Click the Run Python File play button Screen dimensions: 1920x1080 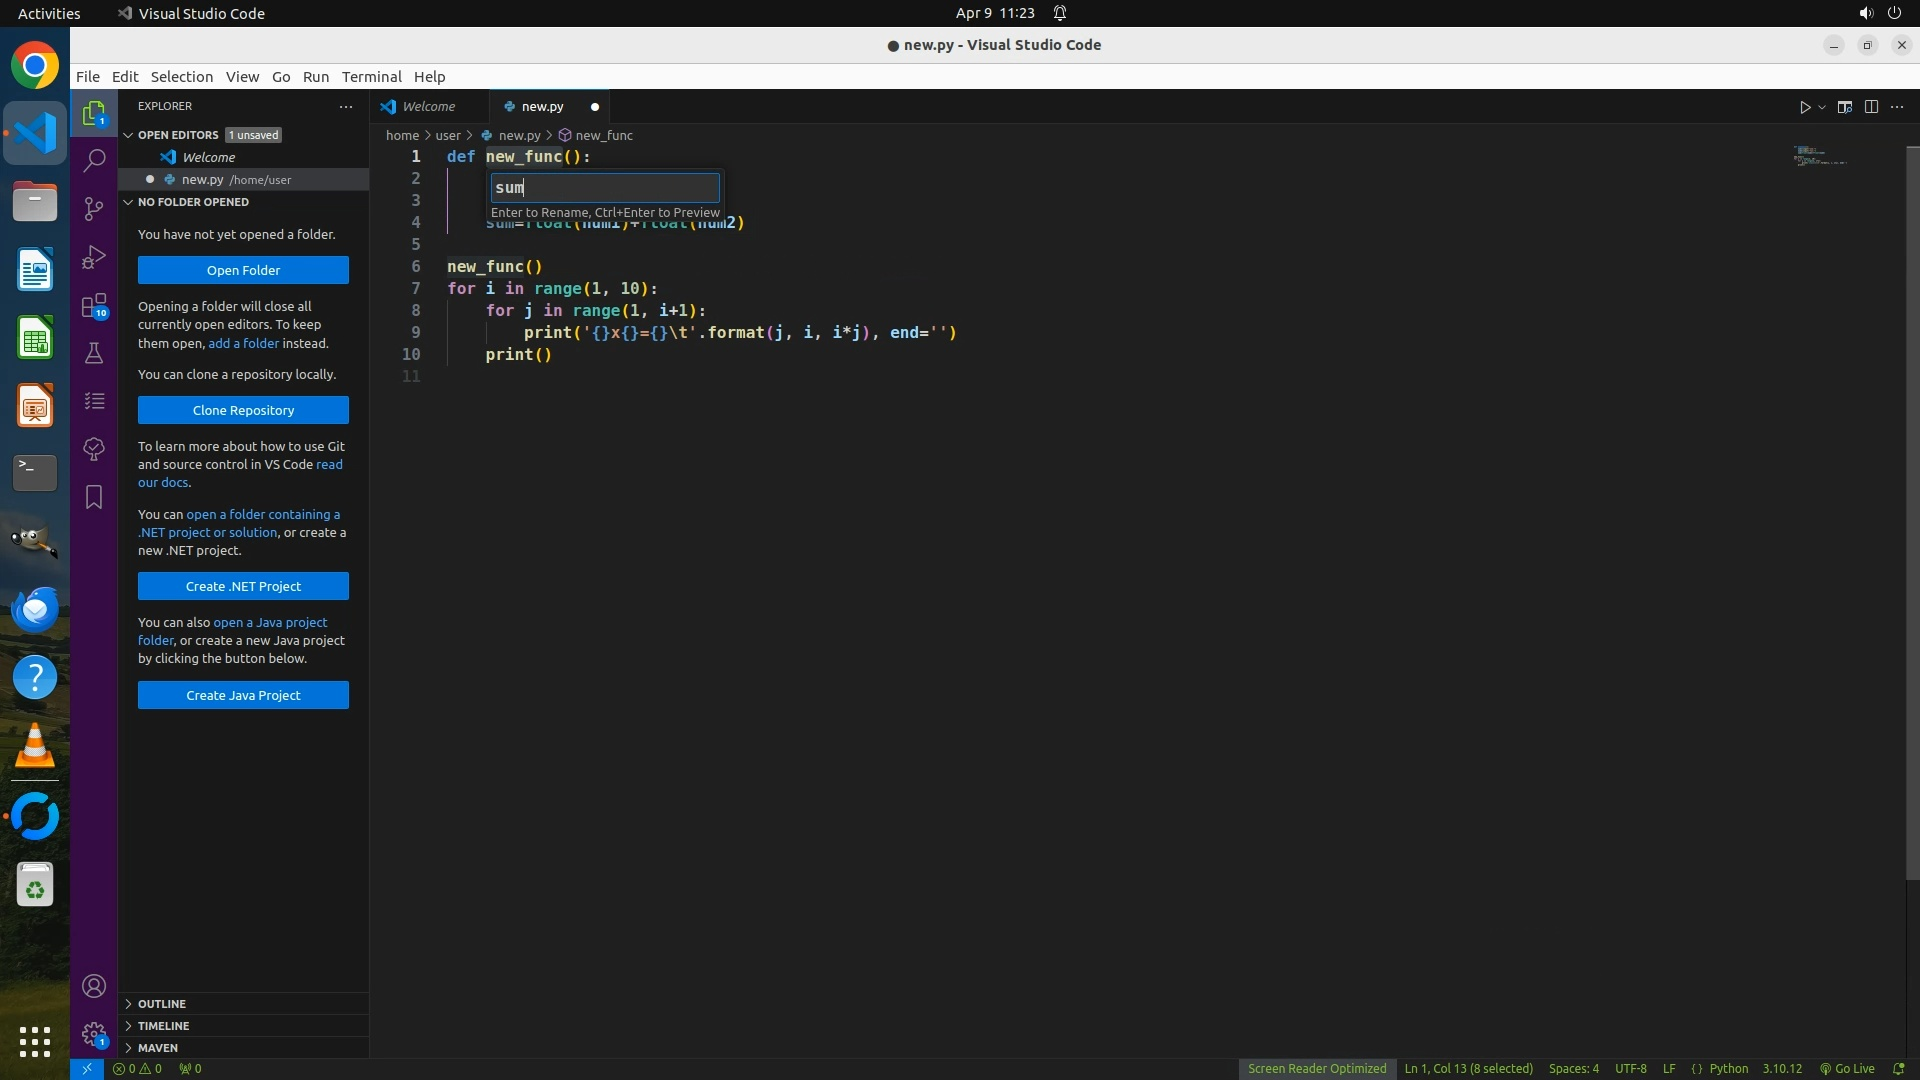1804,107
